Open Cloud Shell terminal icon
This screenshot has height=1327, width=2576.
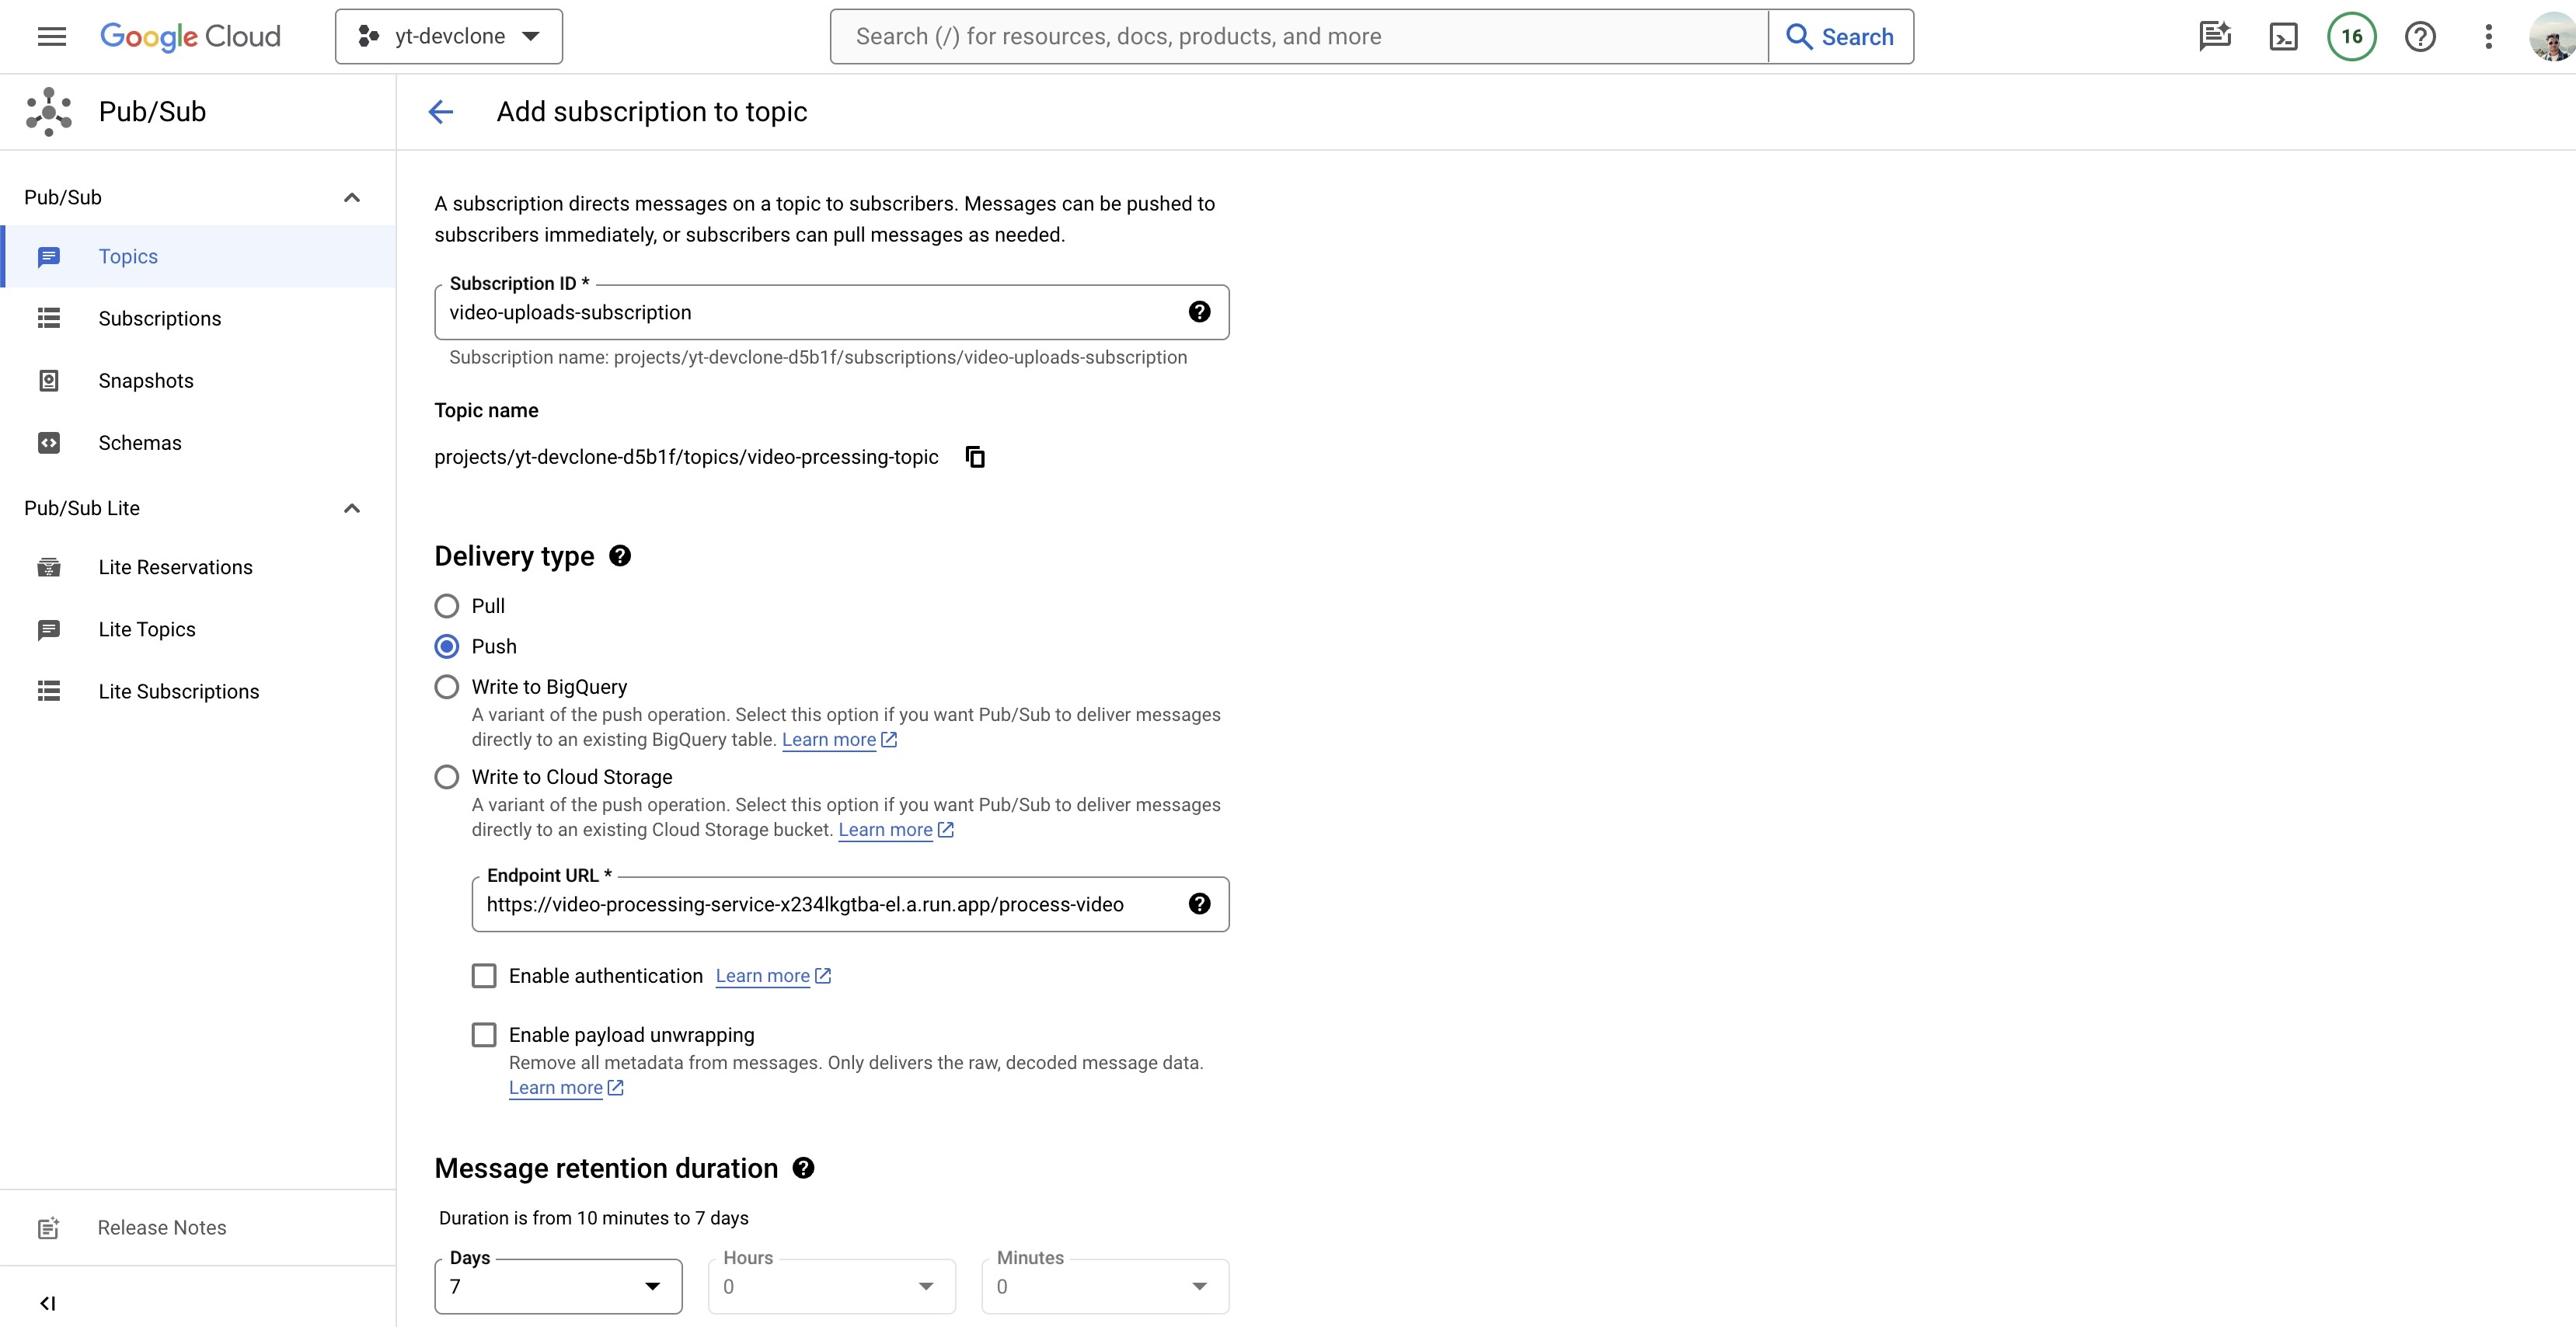tap(2283, 37)
